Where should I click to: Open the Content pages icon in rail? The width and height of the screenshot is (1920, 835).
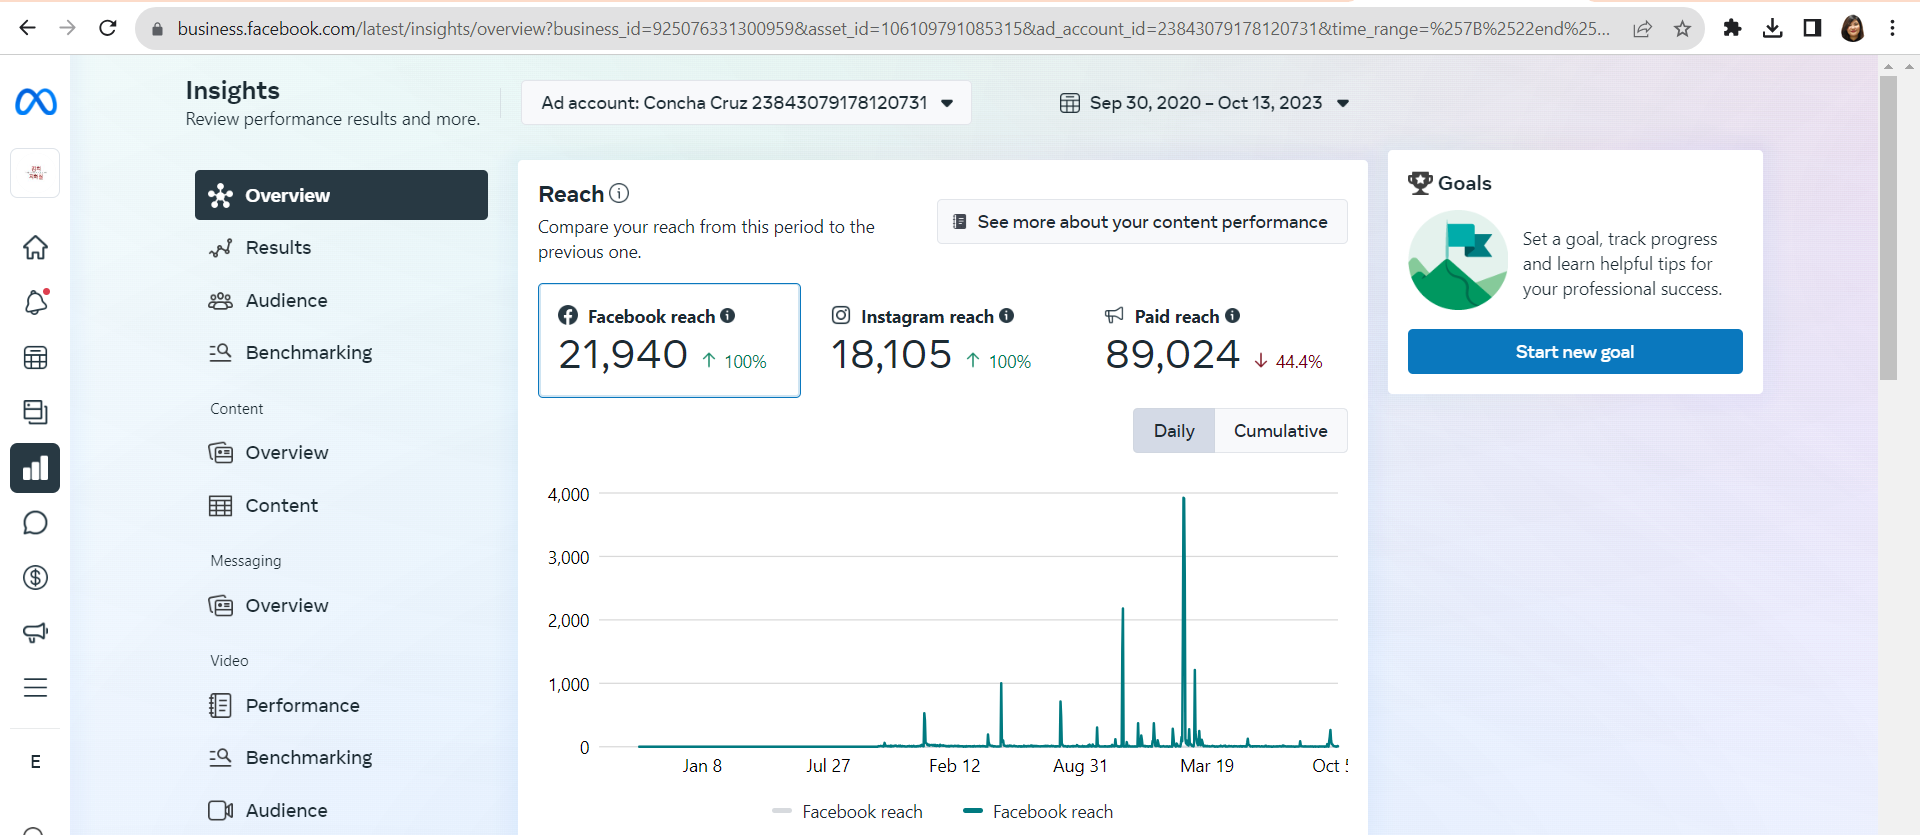point(35,412)
